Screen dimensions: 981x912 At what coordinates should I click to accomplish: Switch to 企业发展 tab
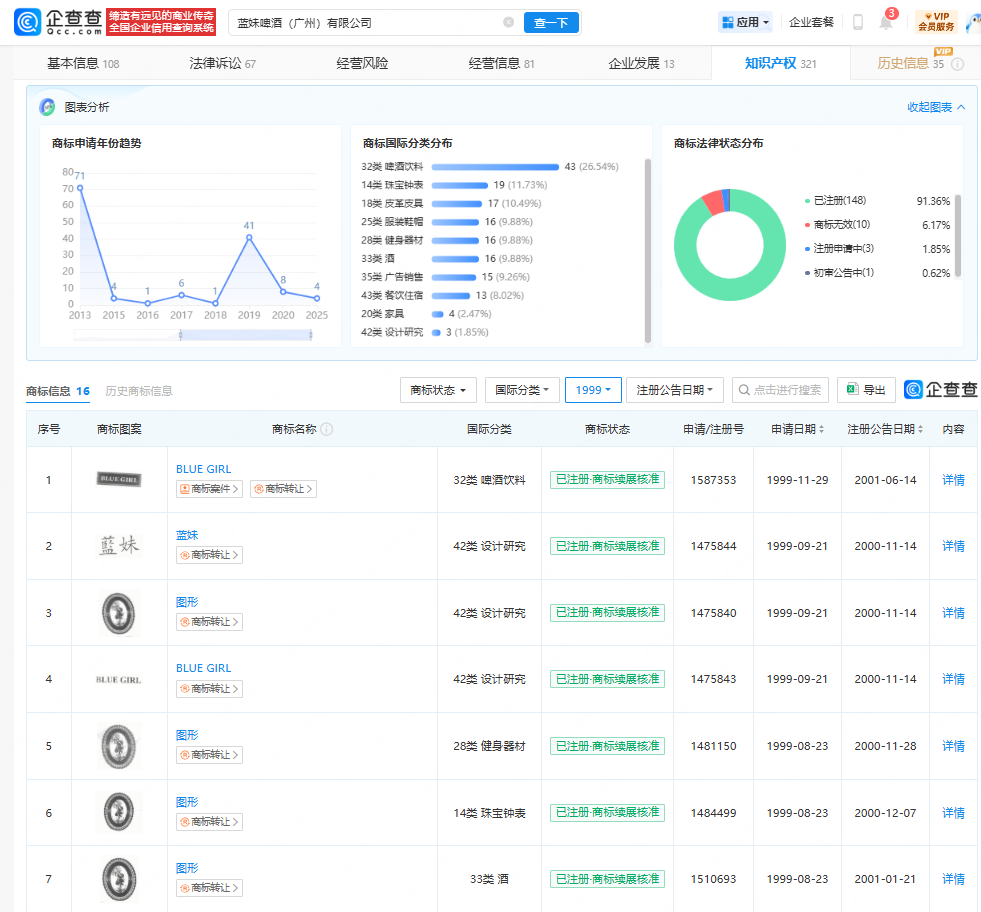point(641,63)
